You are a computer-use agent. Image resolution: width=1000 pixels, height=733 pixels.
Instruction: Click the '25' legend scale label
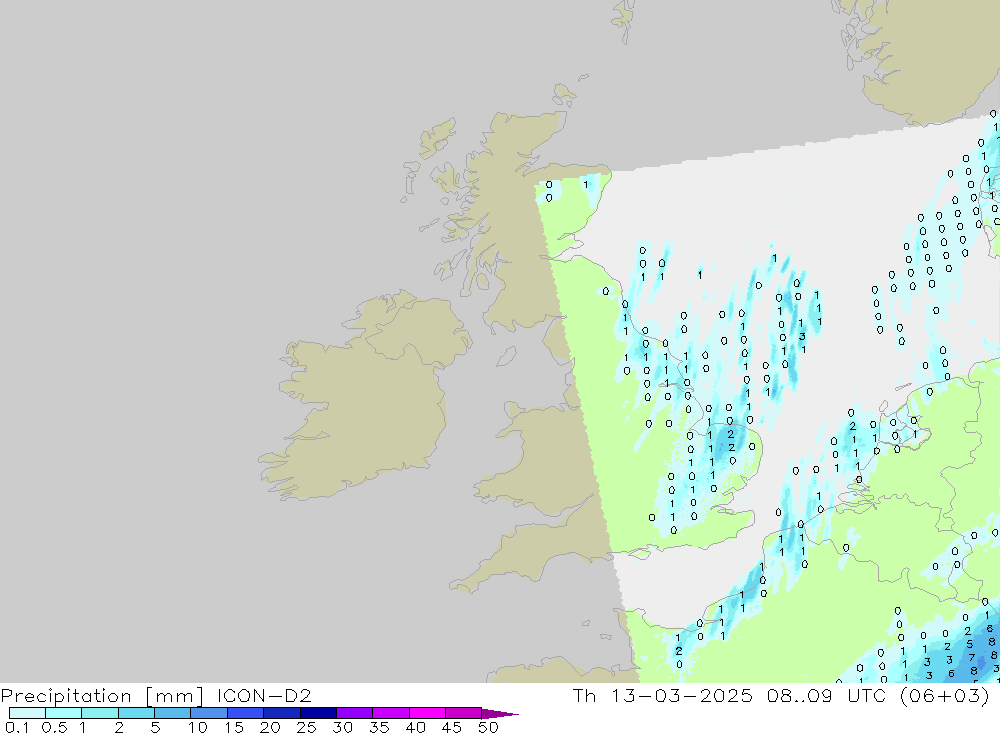306,727
